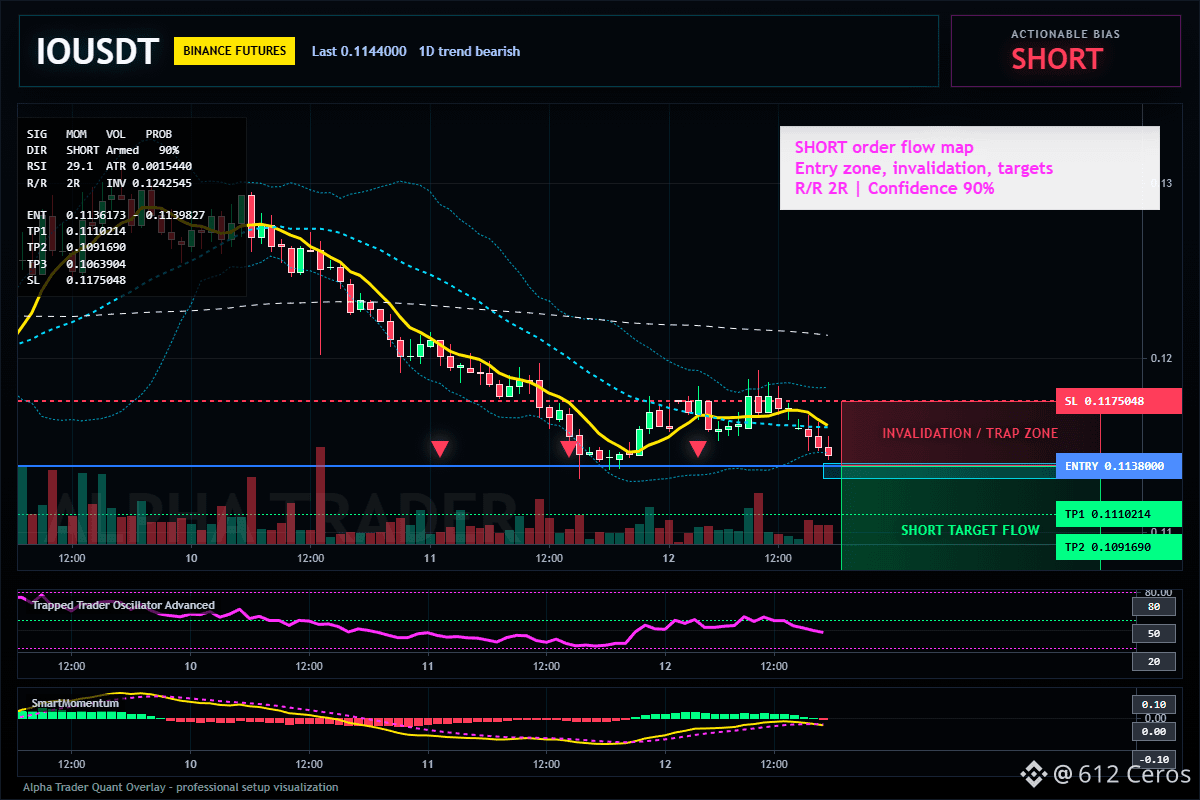
Task: Click the SHORT order flow map note
Action: pyautogui.click(x=969, y=168)
